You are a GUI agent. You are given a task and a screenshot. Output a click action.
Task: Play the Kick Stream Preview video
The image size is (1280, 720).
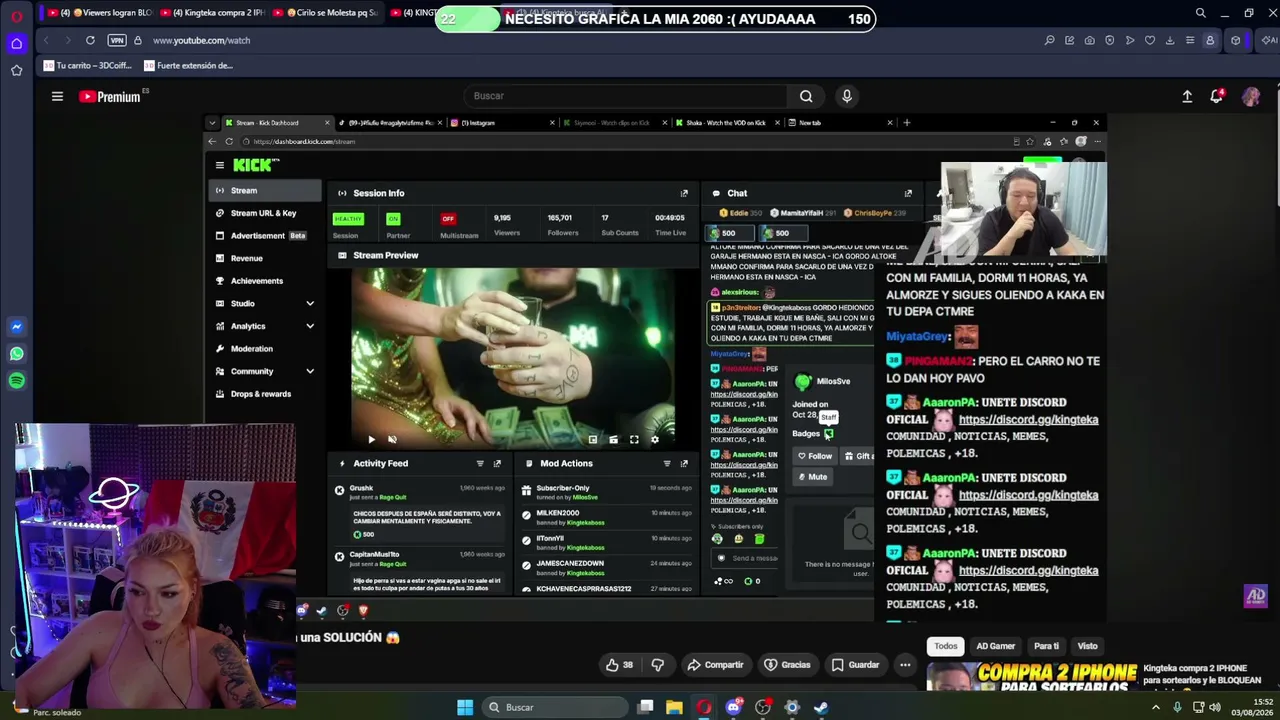click(x=371, y=440)
